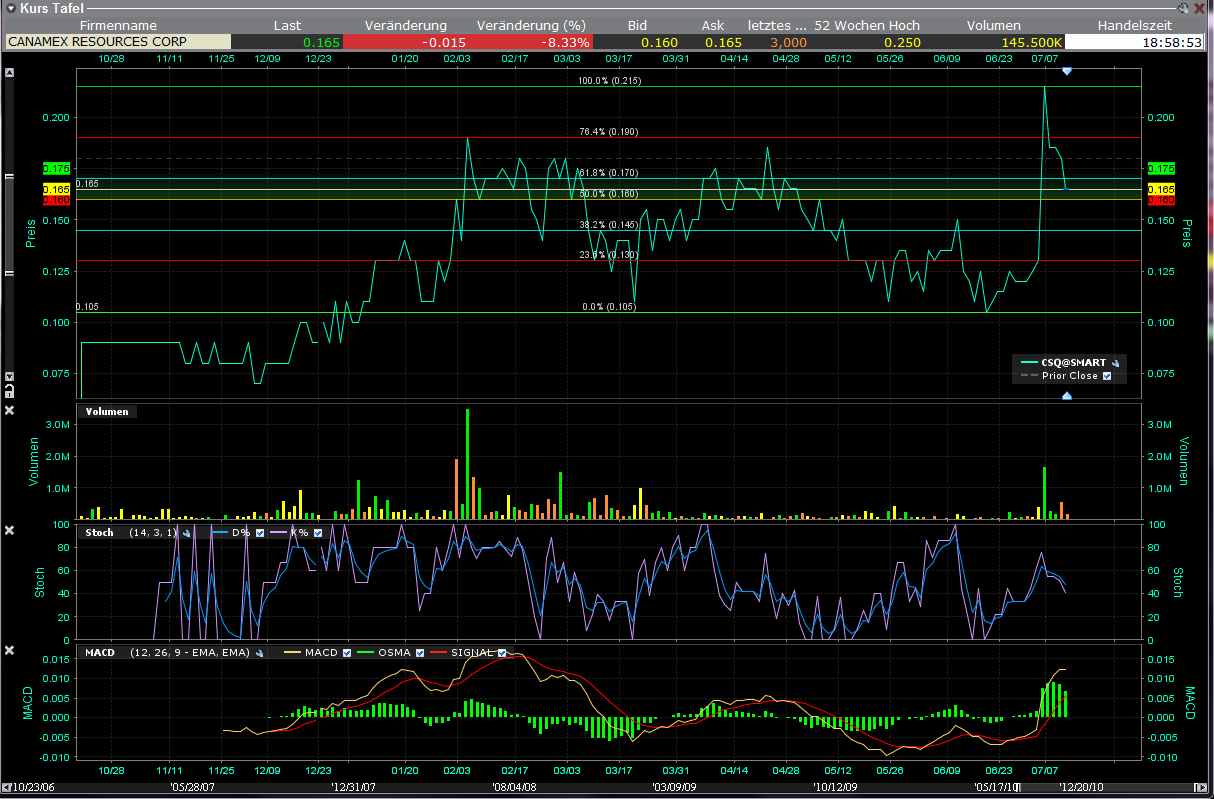1214x799 pixels.
Task: Click the down arrow above the lock icon
Action: pyautogui.click(x=10, y=376)
